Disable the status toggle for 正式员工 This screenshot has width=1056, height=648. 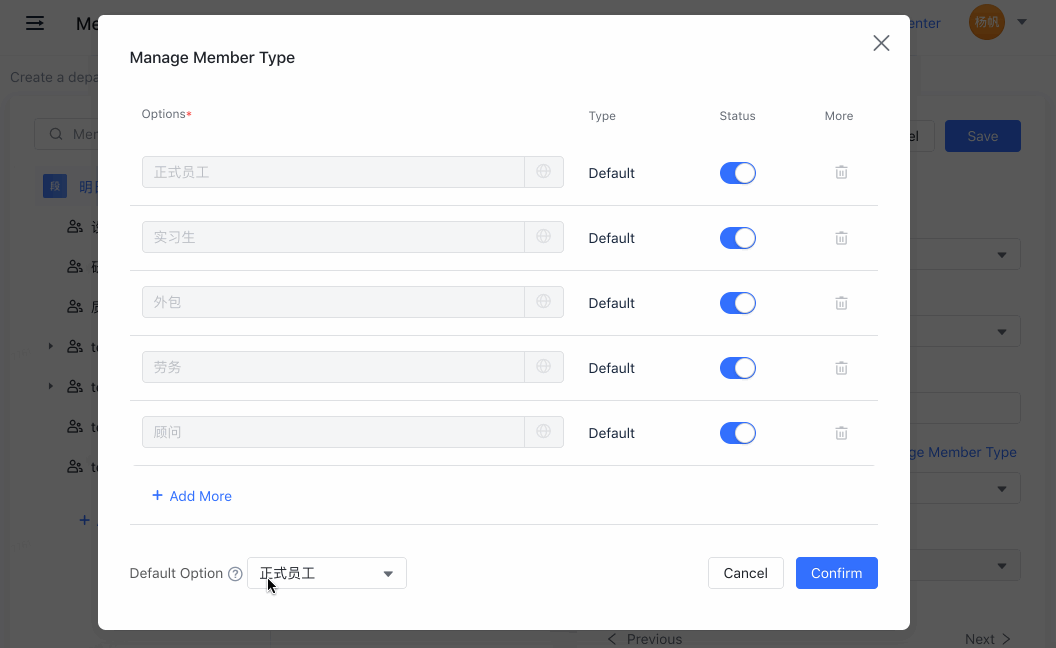[737, 172]
